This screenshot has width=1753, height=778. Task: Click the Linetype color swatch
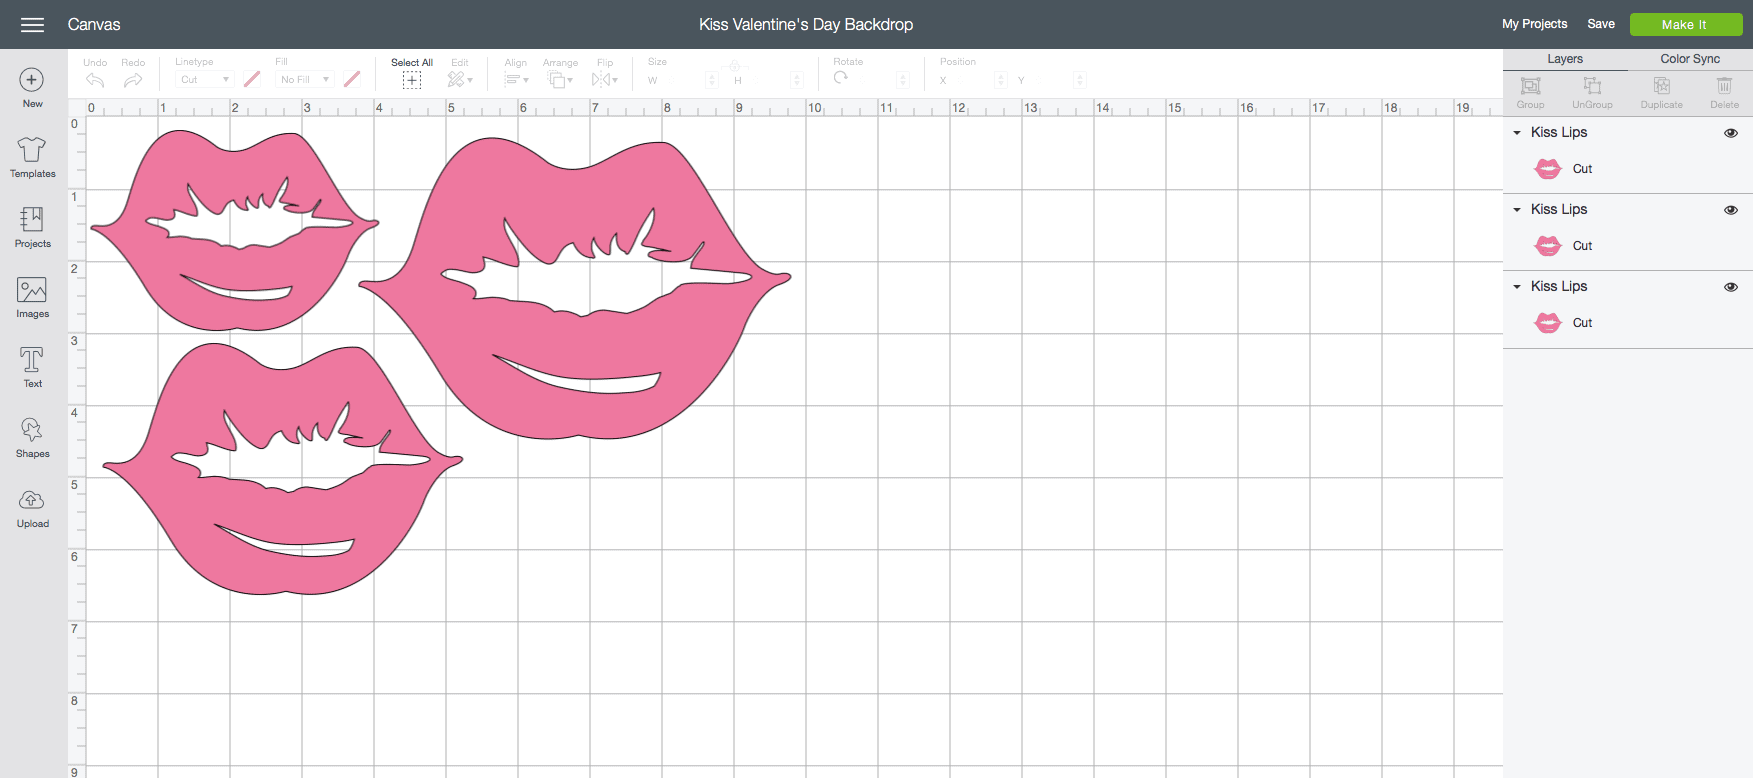coord(252,79)
